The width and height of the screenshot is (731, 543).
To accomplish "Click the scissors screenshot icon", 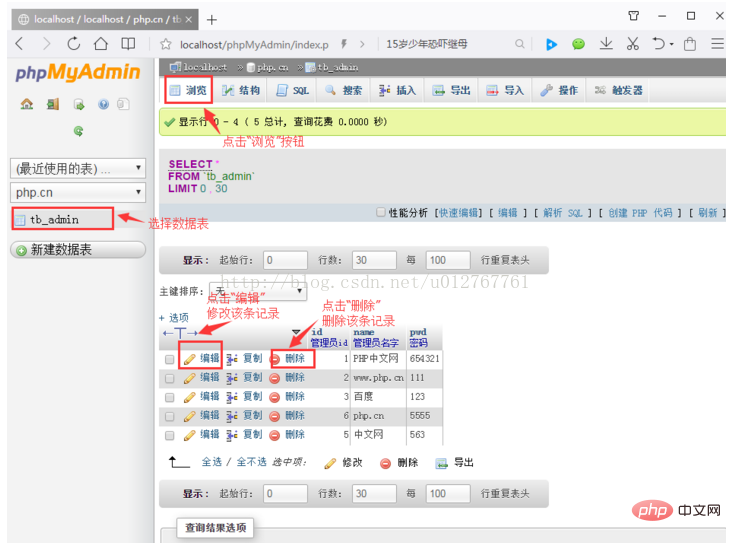I will (x=633, y=44).
